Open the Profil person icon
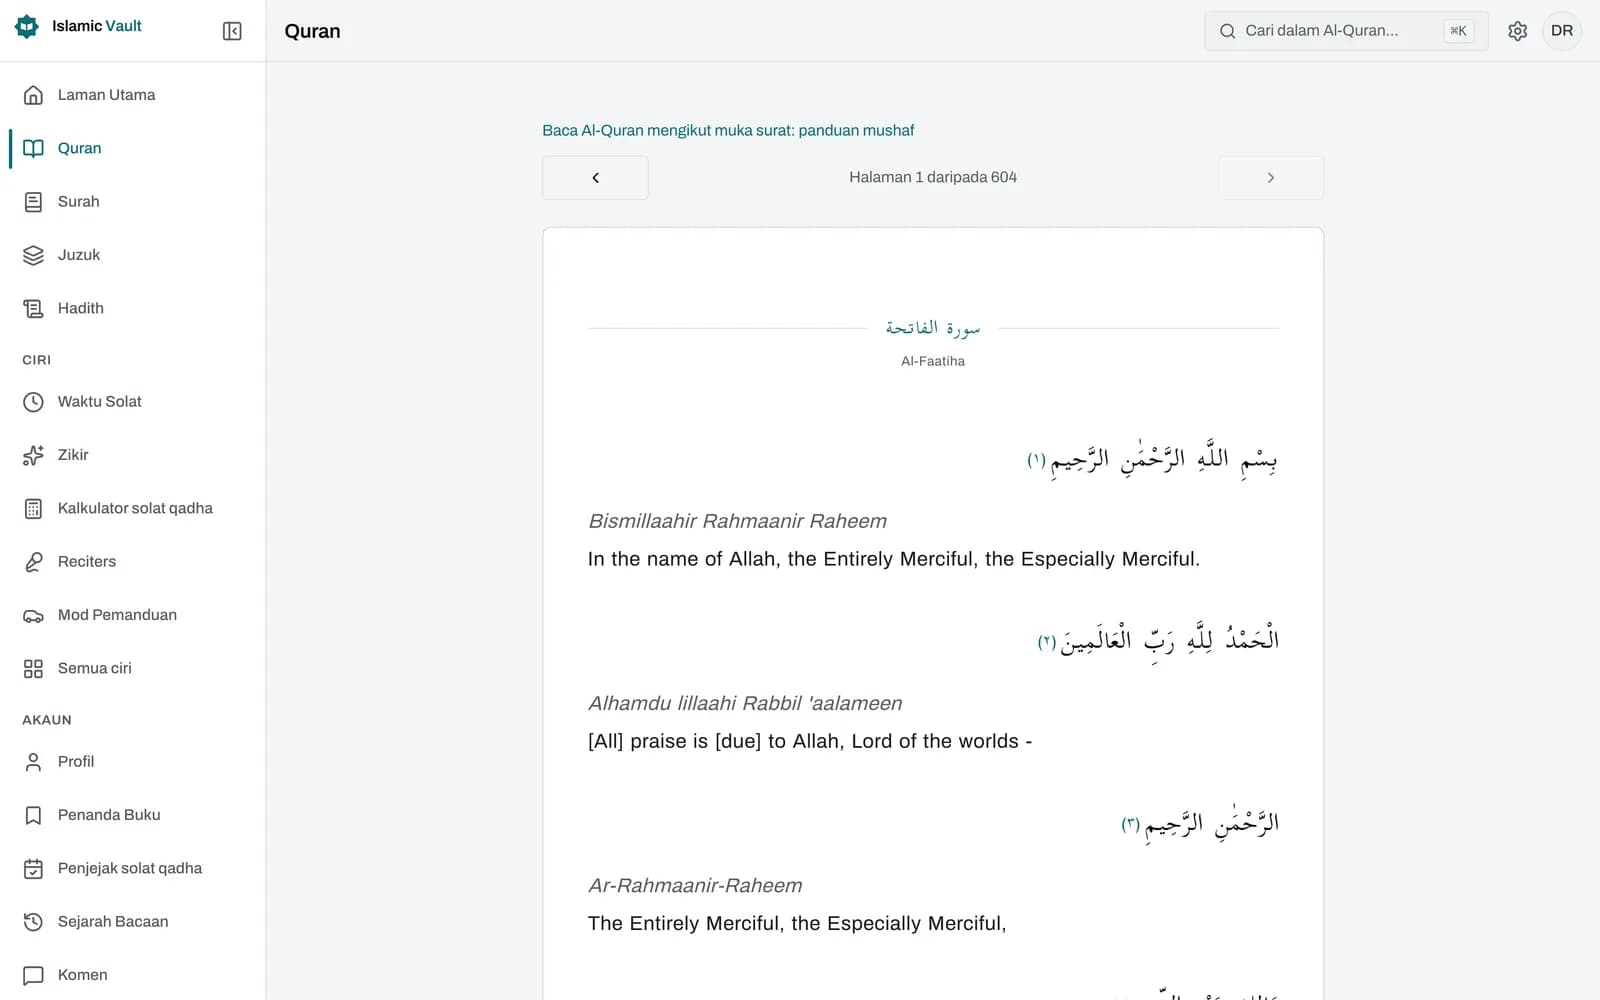 point(33,762)
